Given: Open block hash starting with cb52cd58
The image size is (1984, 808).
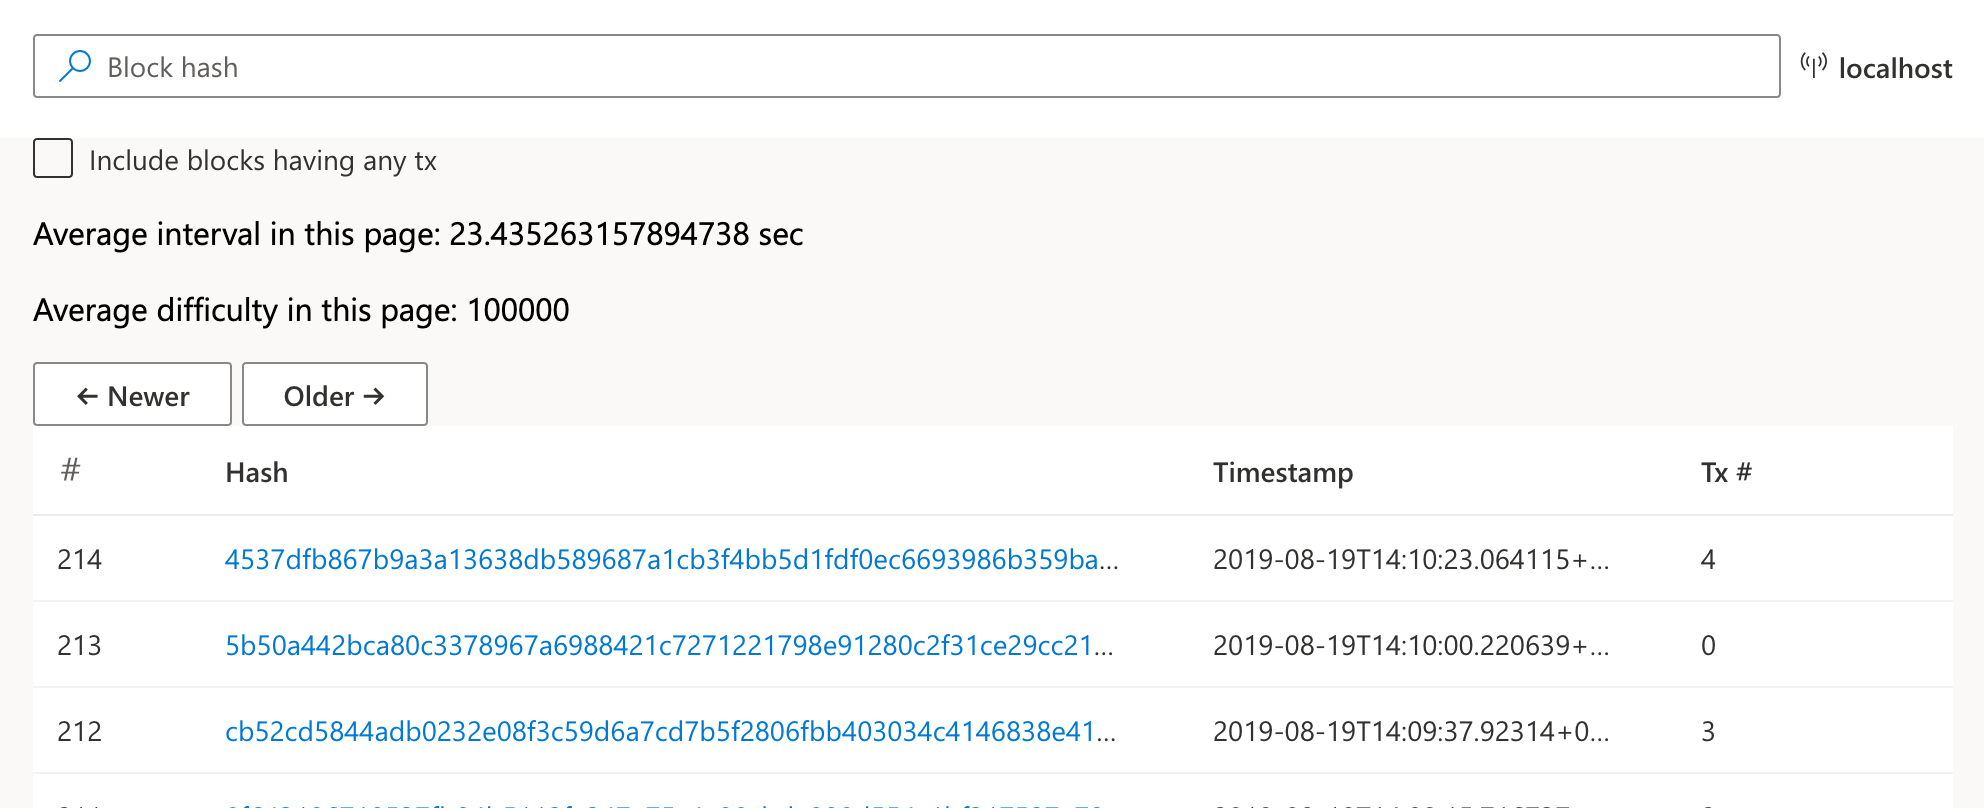Looking at the screenshot, I should click(x=670, y=731).
